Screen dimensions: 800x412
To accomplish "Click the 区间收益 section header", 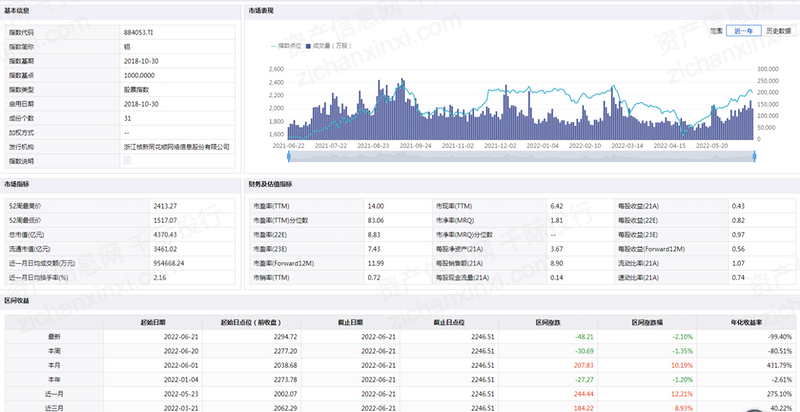I will 17,300.
